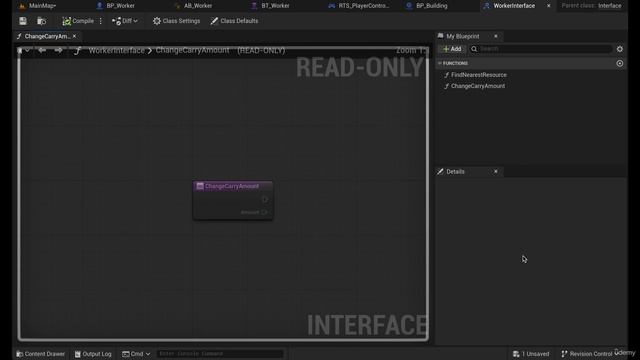Open the Output Log
Viewport: 640px width, 360px height.
[x=93, y=354]
